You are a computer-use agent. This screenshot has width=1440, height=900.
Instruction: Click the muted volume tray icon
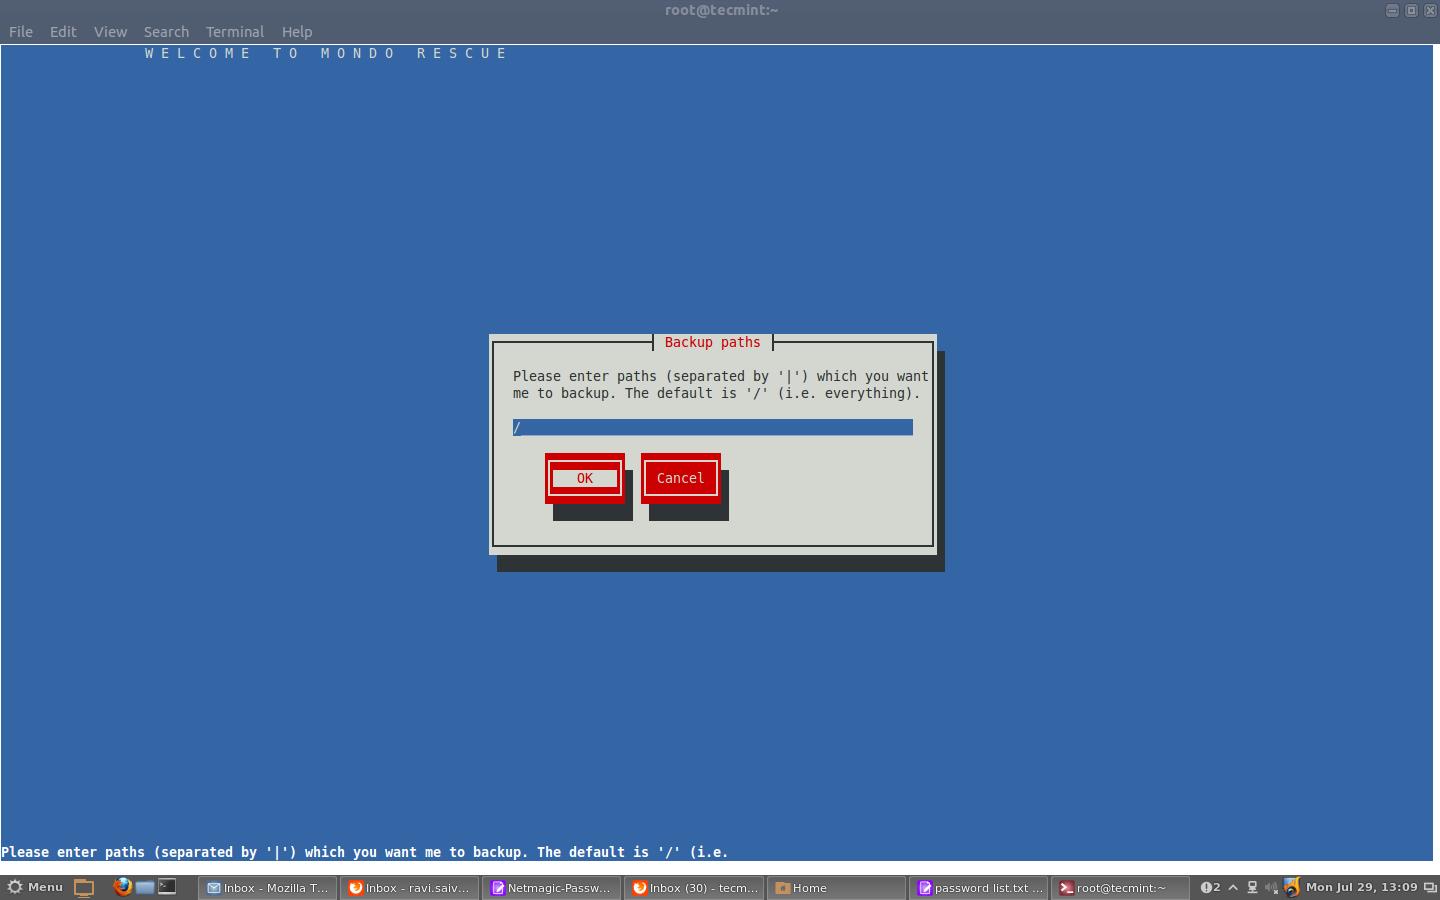point(1271,887)
